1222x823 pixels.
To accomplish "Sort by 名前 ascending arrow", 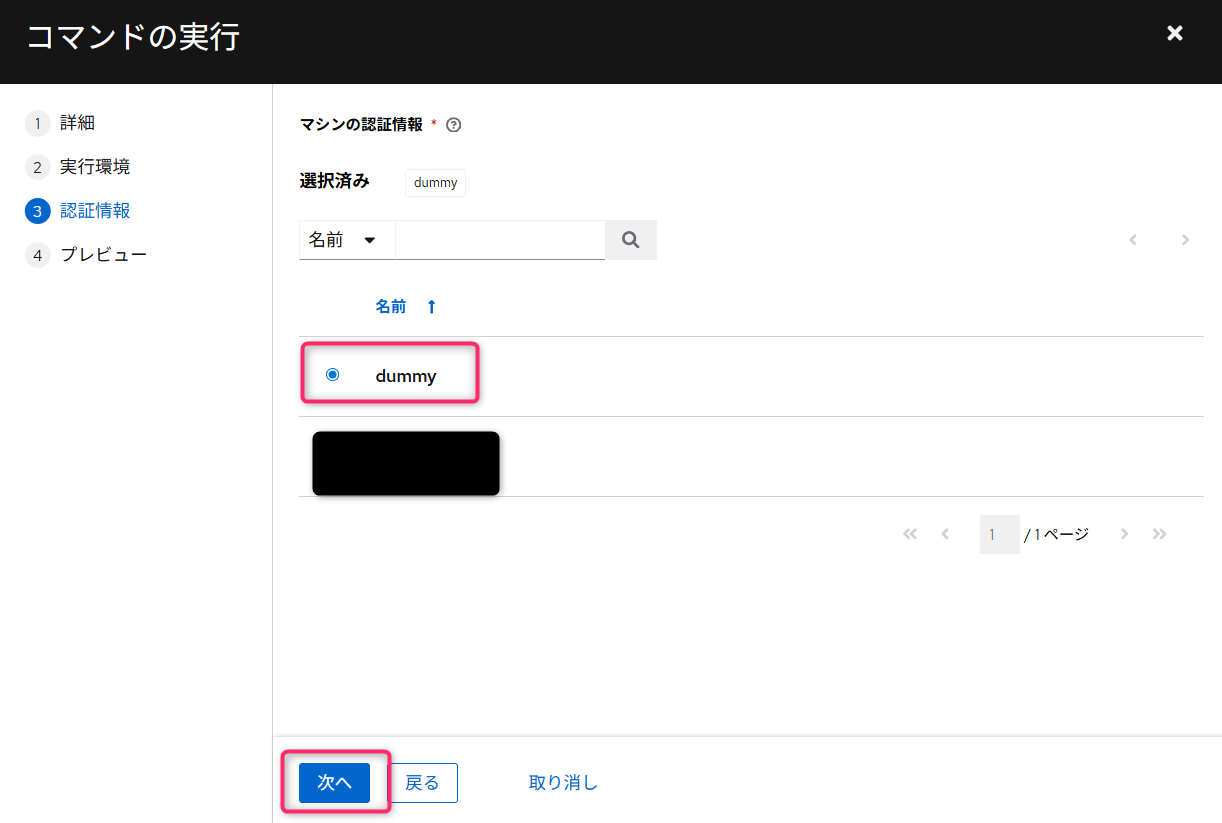I will click(432, 307).
